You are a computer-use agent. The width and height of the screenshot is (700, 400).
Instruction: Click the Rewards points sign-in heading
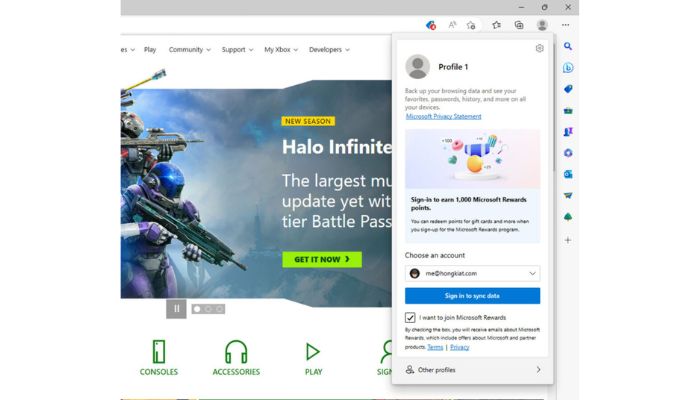click(469, 204)
